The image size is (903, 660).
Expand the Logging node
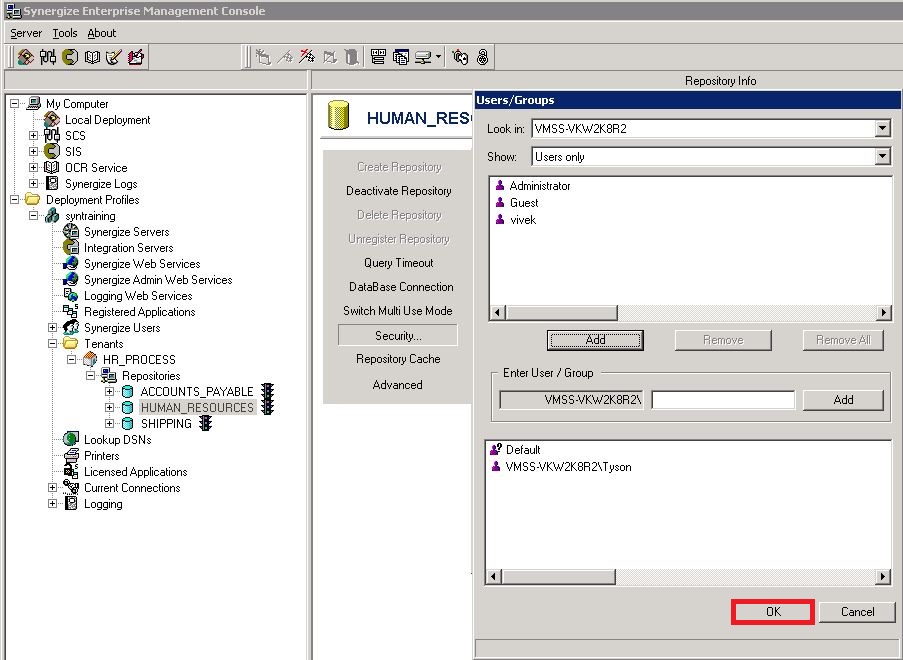point(52,503)
